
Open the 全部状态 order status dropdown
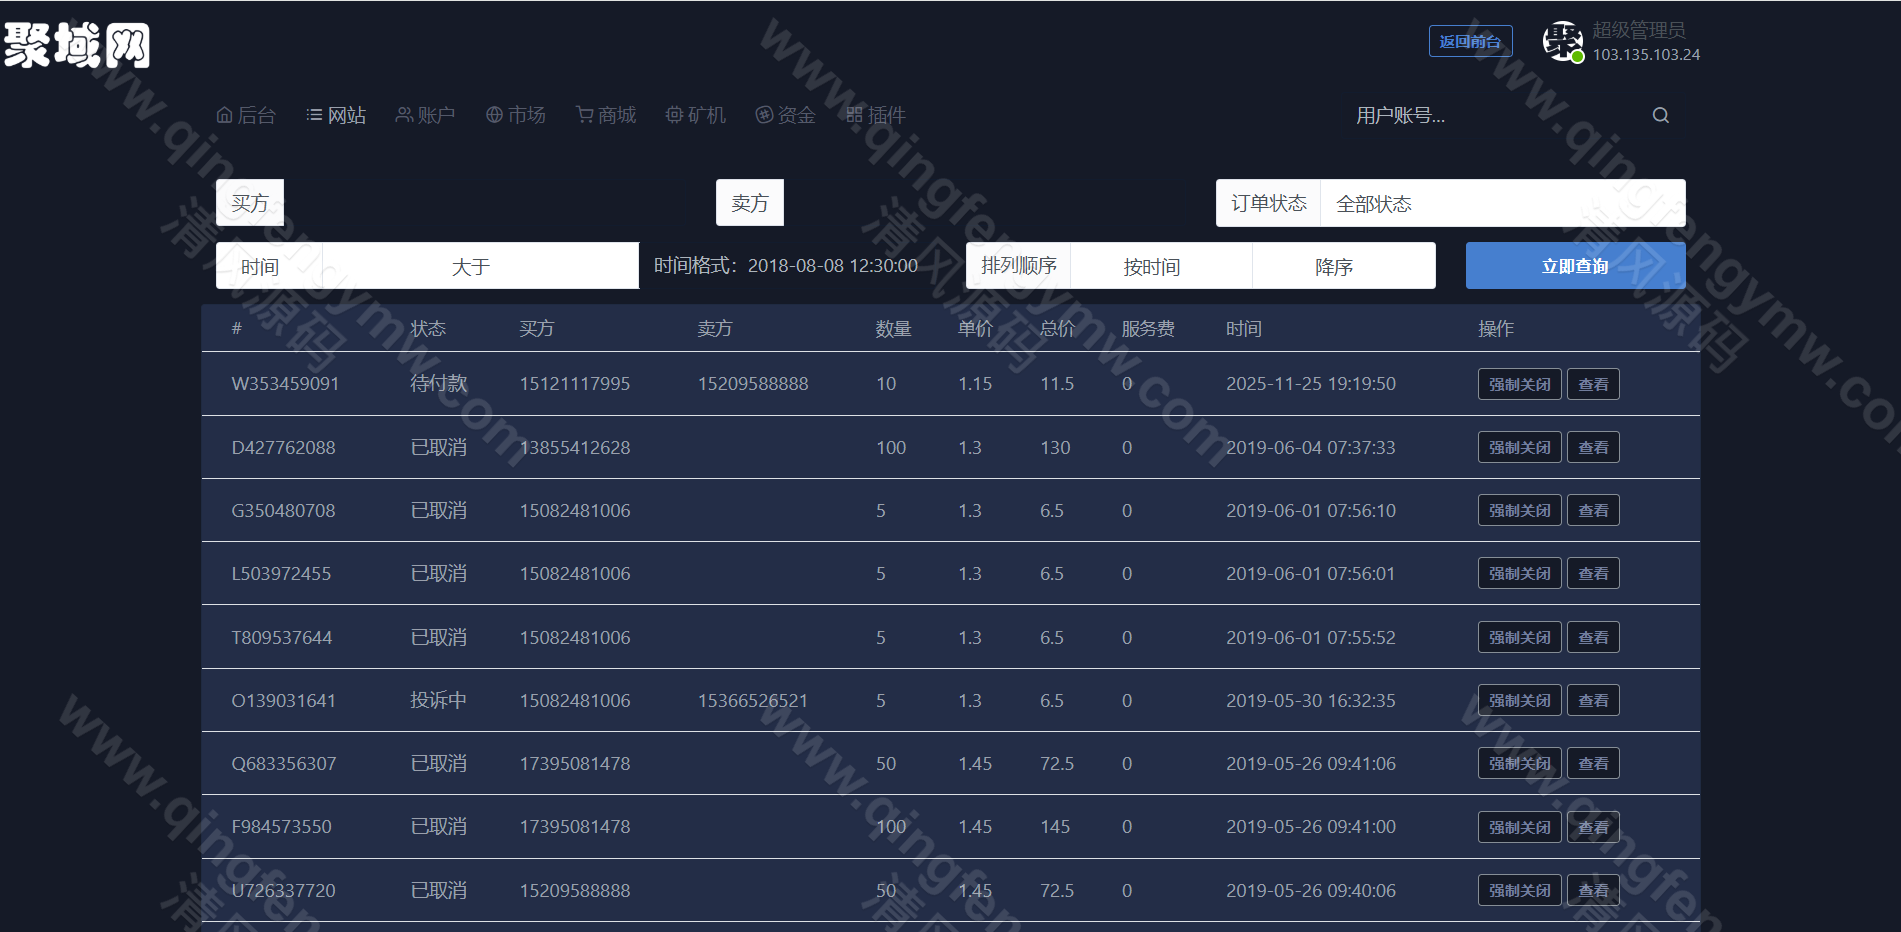1500,203
